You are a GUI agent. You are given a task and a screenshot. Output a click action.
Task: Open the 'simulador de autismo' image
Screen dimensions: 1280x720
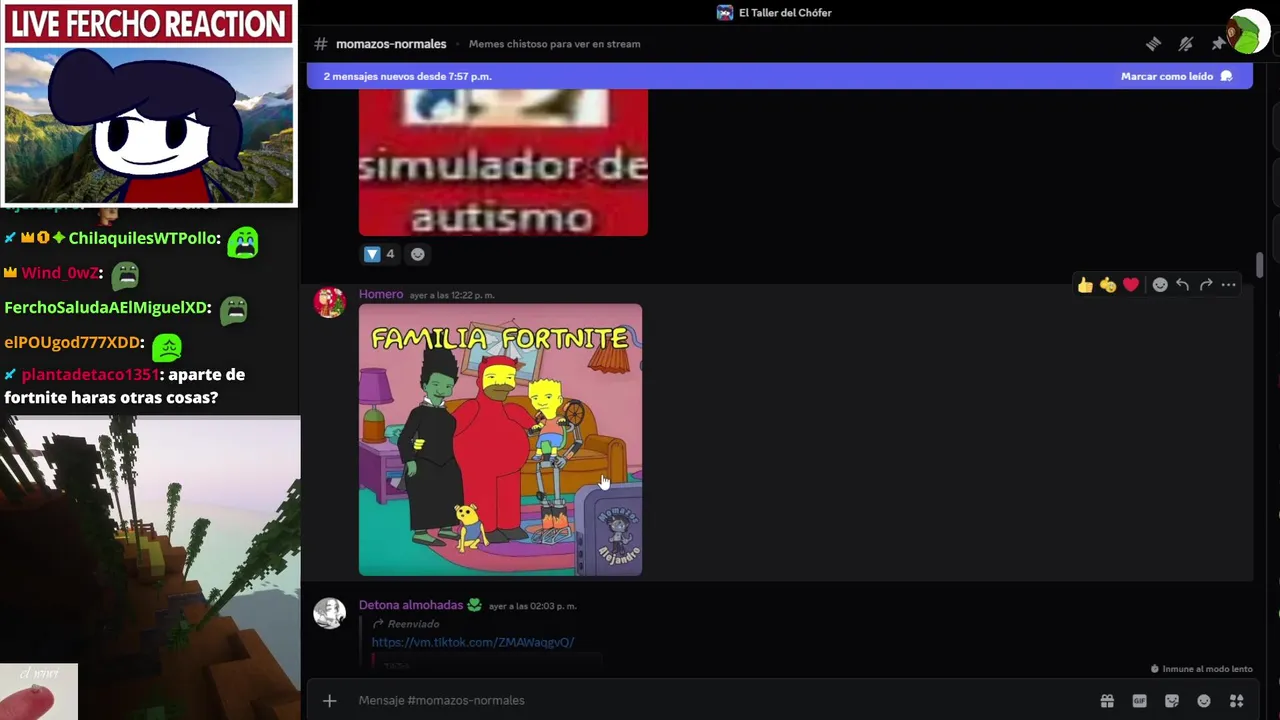pyautogui.click(x=503, y=162)
